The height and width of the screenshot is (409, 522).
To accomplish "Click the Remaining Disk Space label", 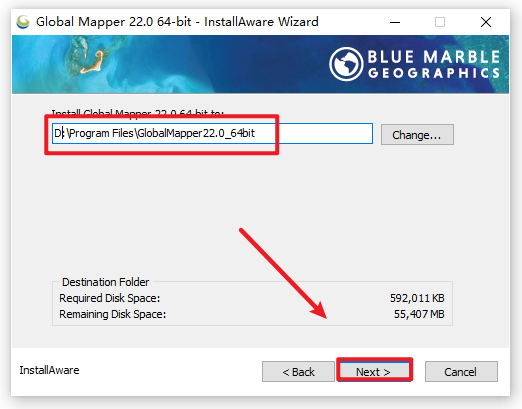I will 112,314.
